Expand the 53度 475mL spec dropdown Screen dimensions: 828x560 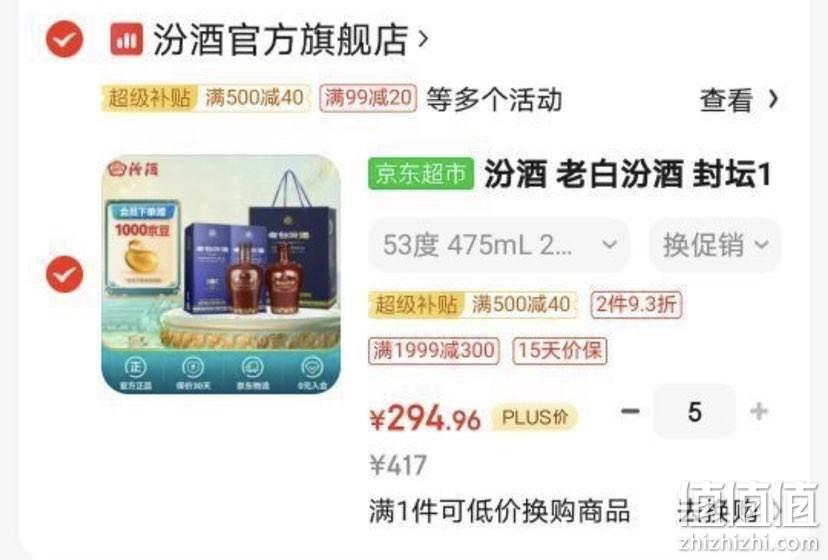pos(499,245)
